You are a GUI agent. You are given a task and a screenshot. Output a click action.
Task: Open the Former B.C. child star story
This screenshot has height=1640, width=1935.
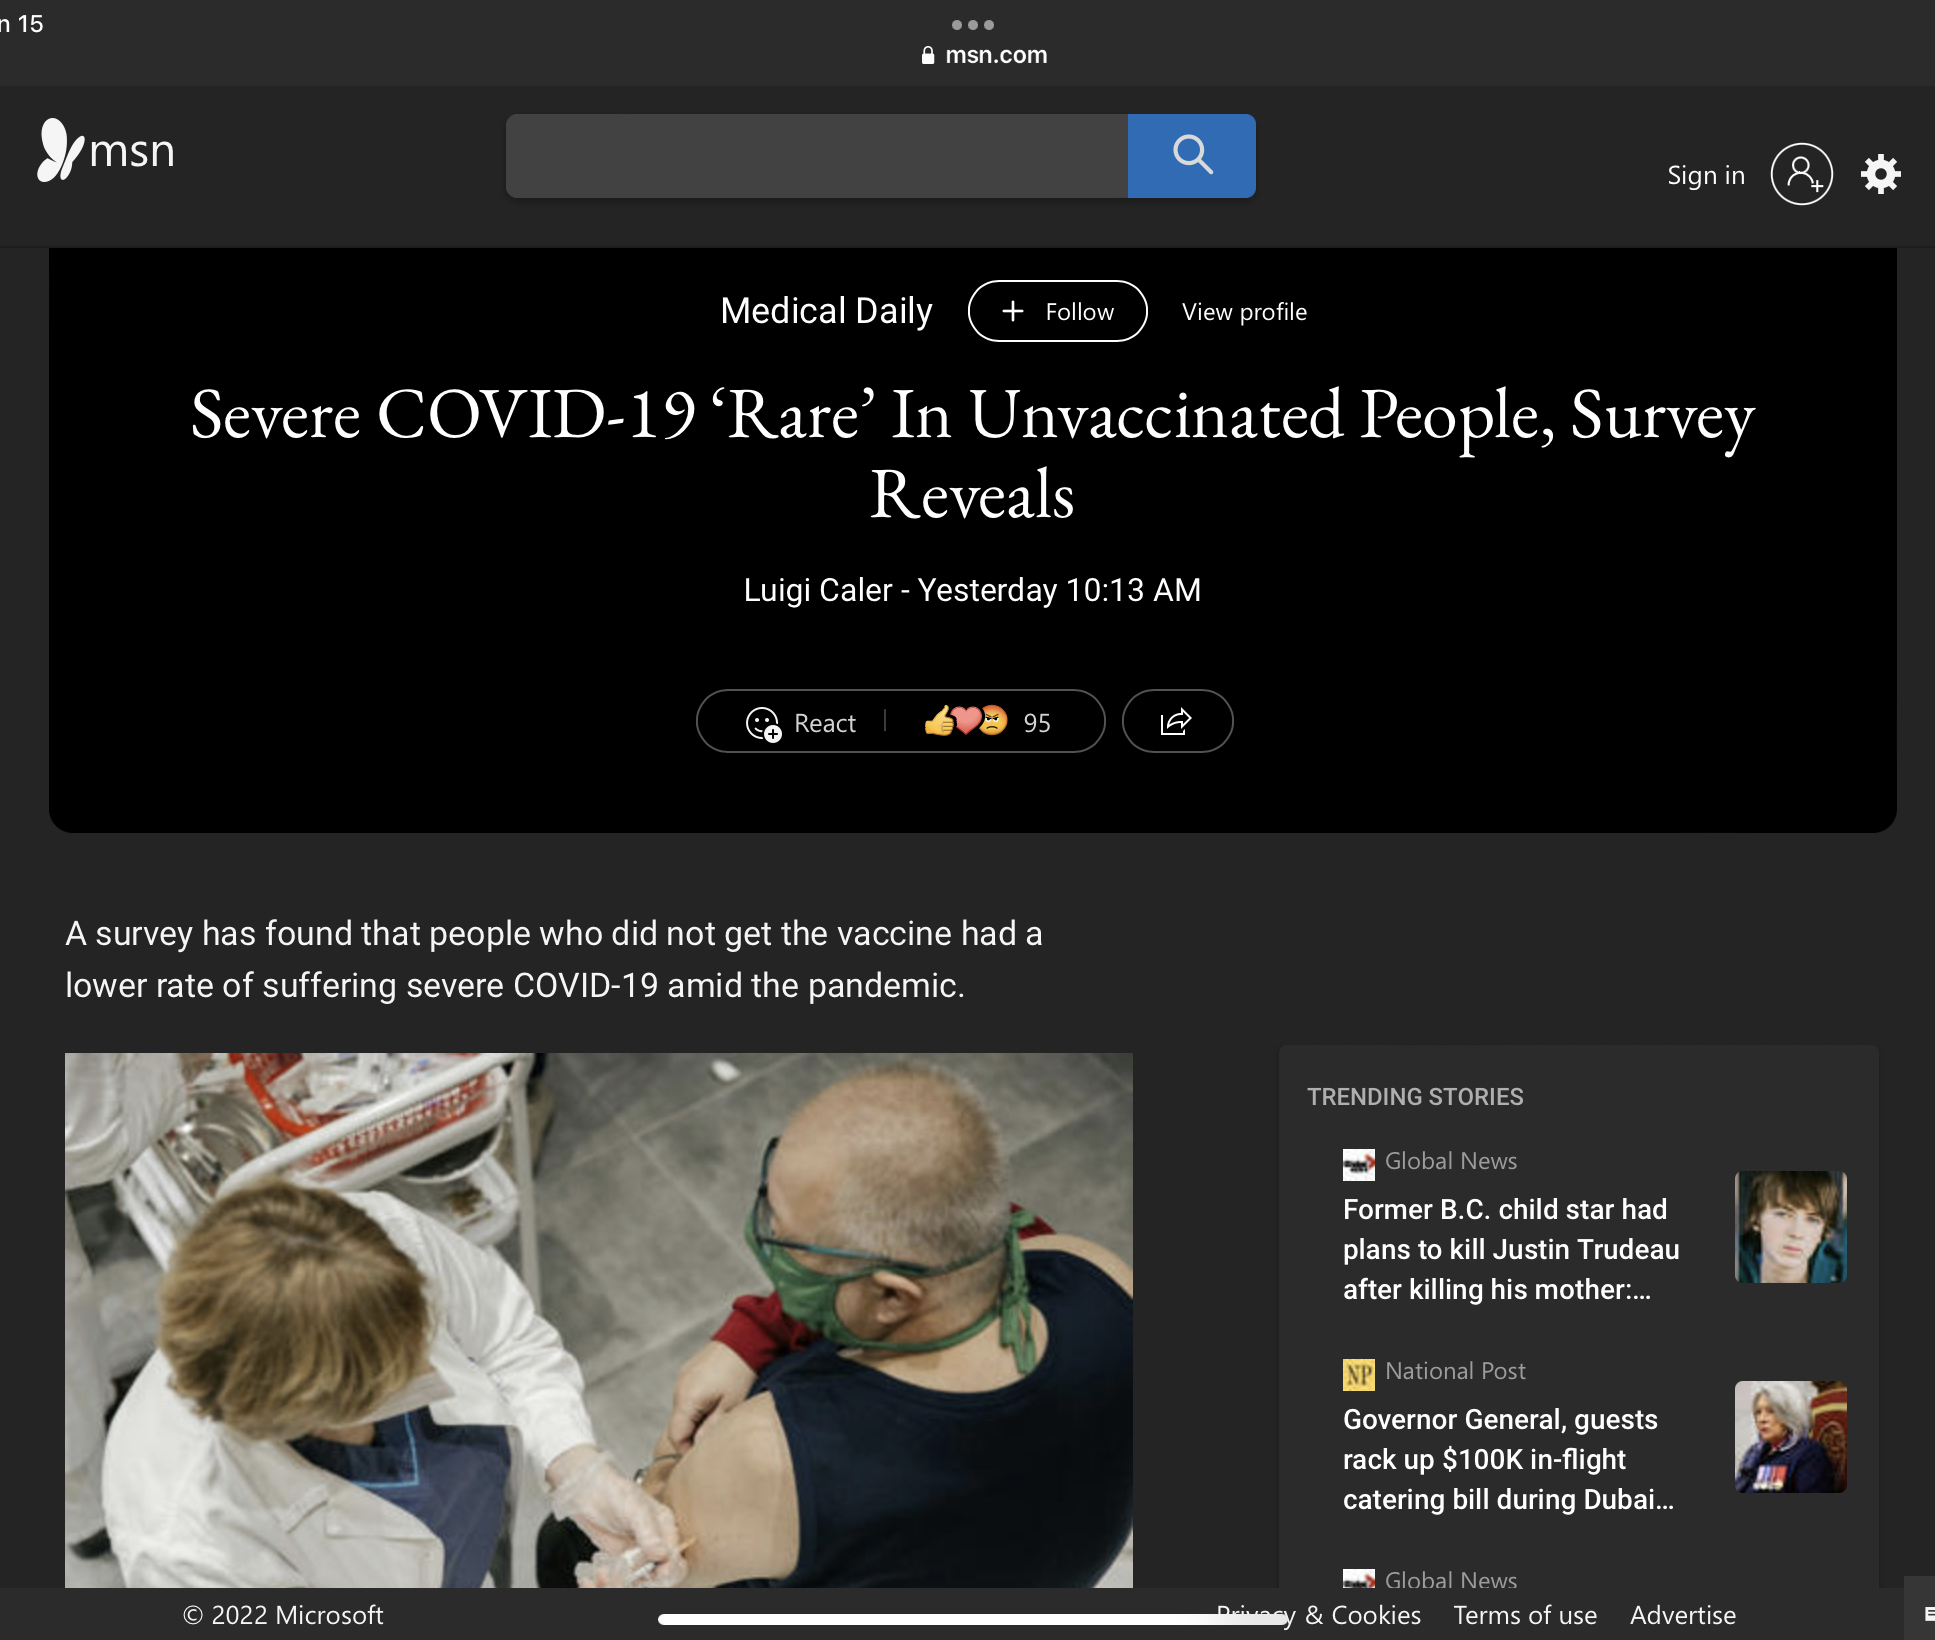[x=1510, y=1249]
